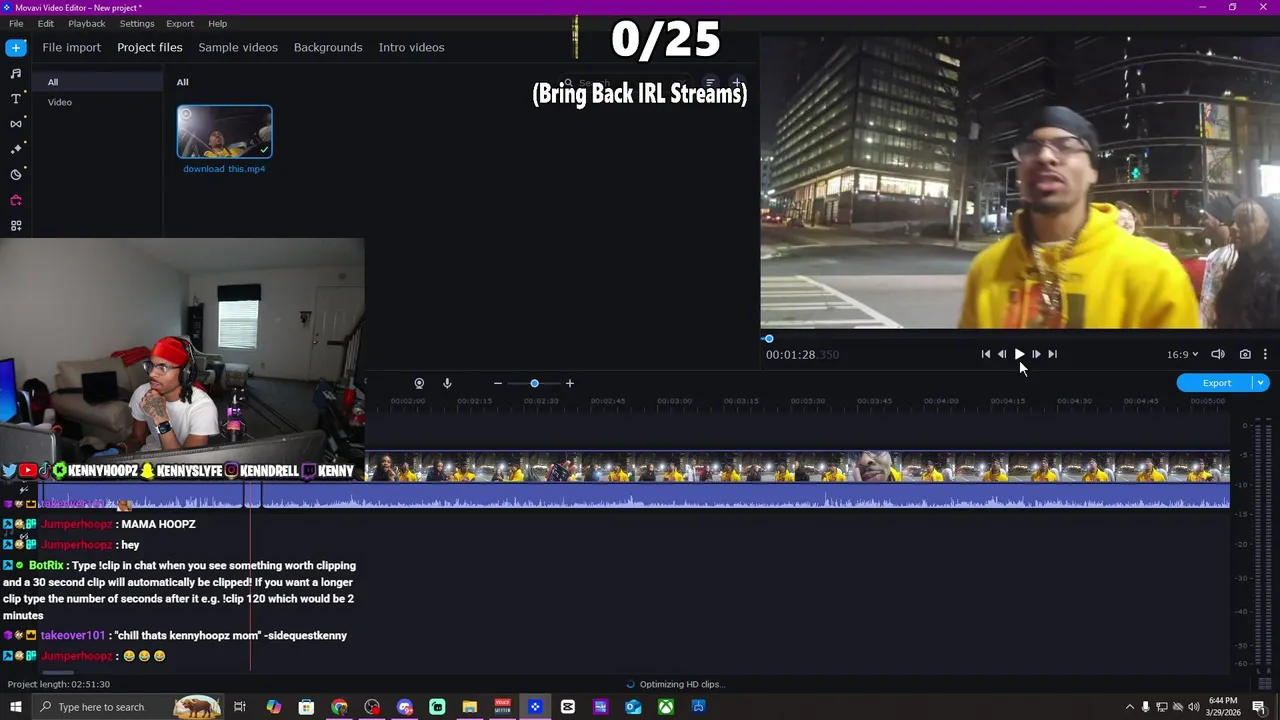Skip to the previous clip start
The height and width of the screenshot is (720, 1280).
point(985,354)
